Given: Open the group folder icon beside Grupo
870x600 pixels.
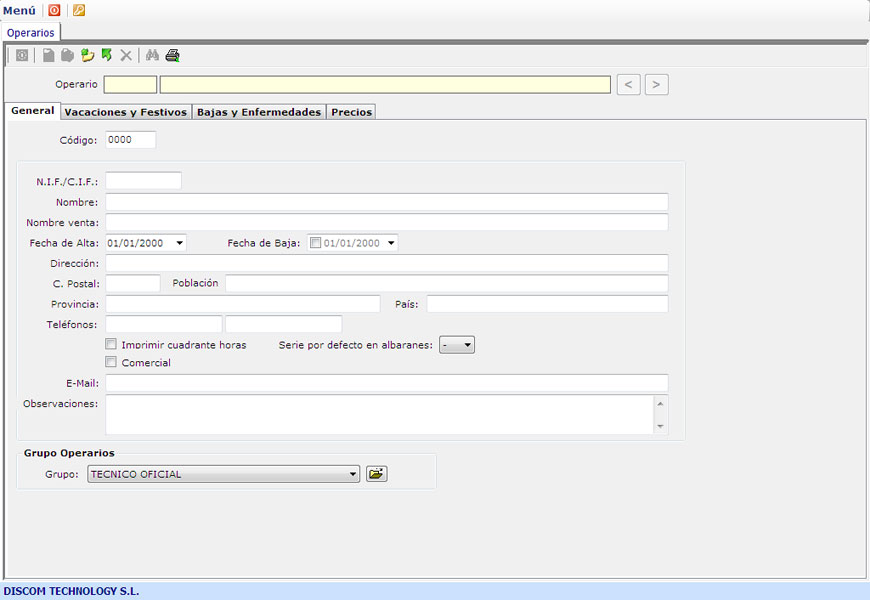Looking at the screenshot, I should [376, 474].
